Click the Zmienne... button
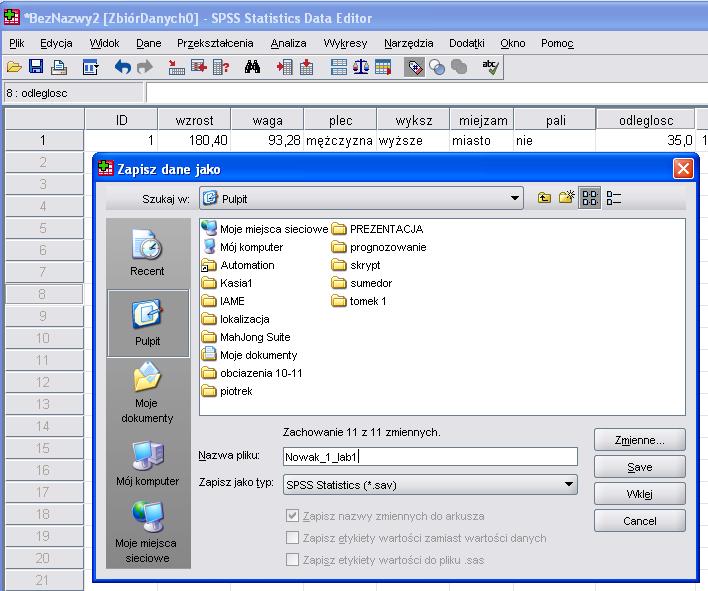The width and height of the screenshot is (708, 591). [640, 440]
